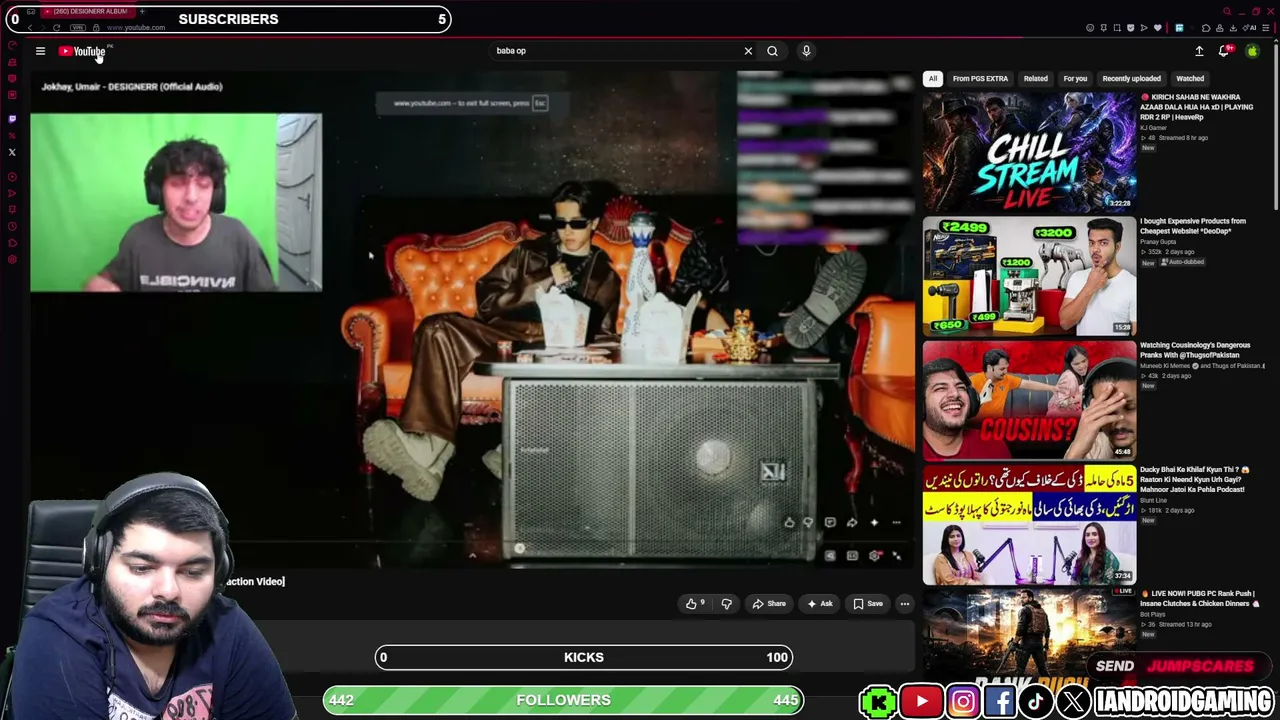Clear the 'baba op' search text
This screenshot has width=1280, height=720.
coord(748,51)
